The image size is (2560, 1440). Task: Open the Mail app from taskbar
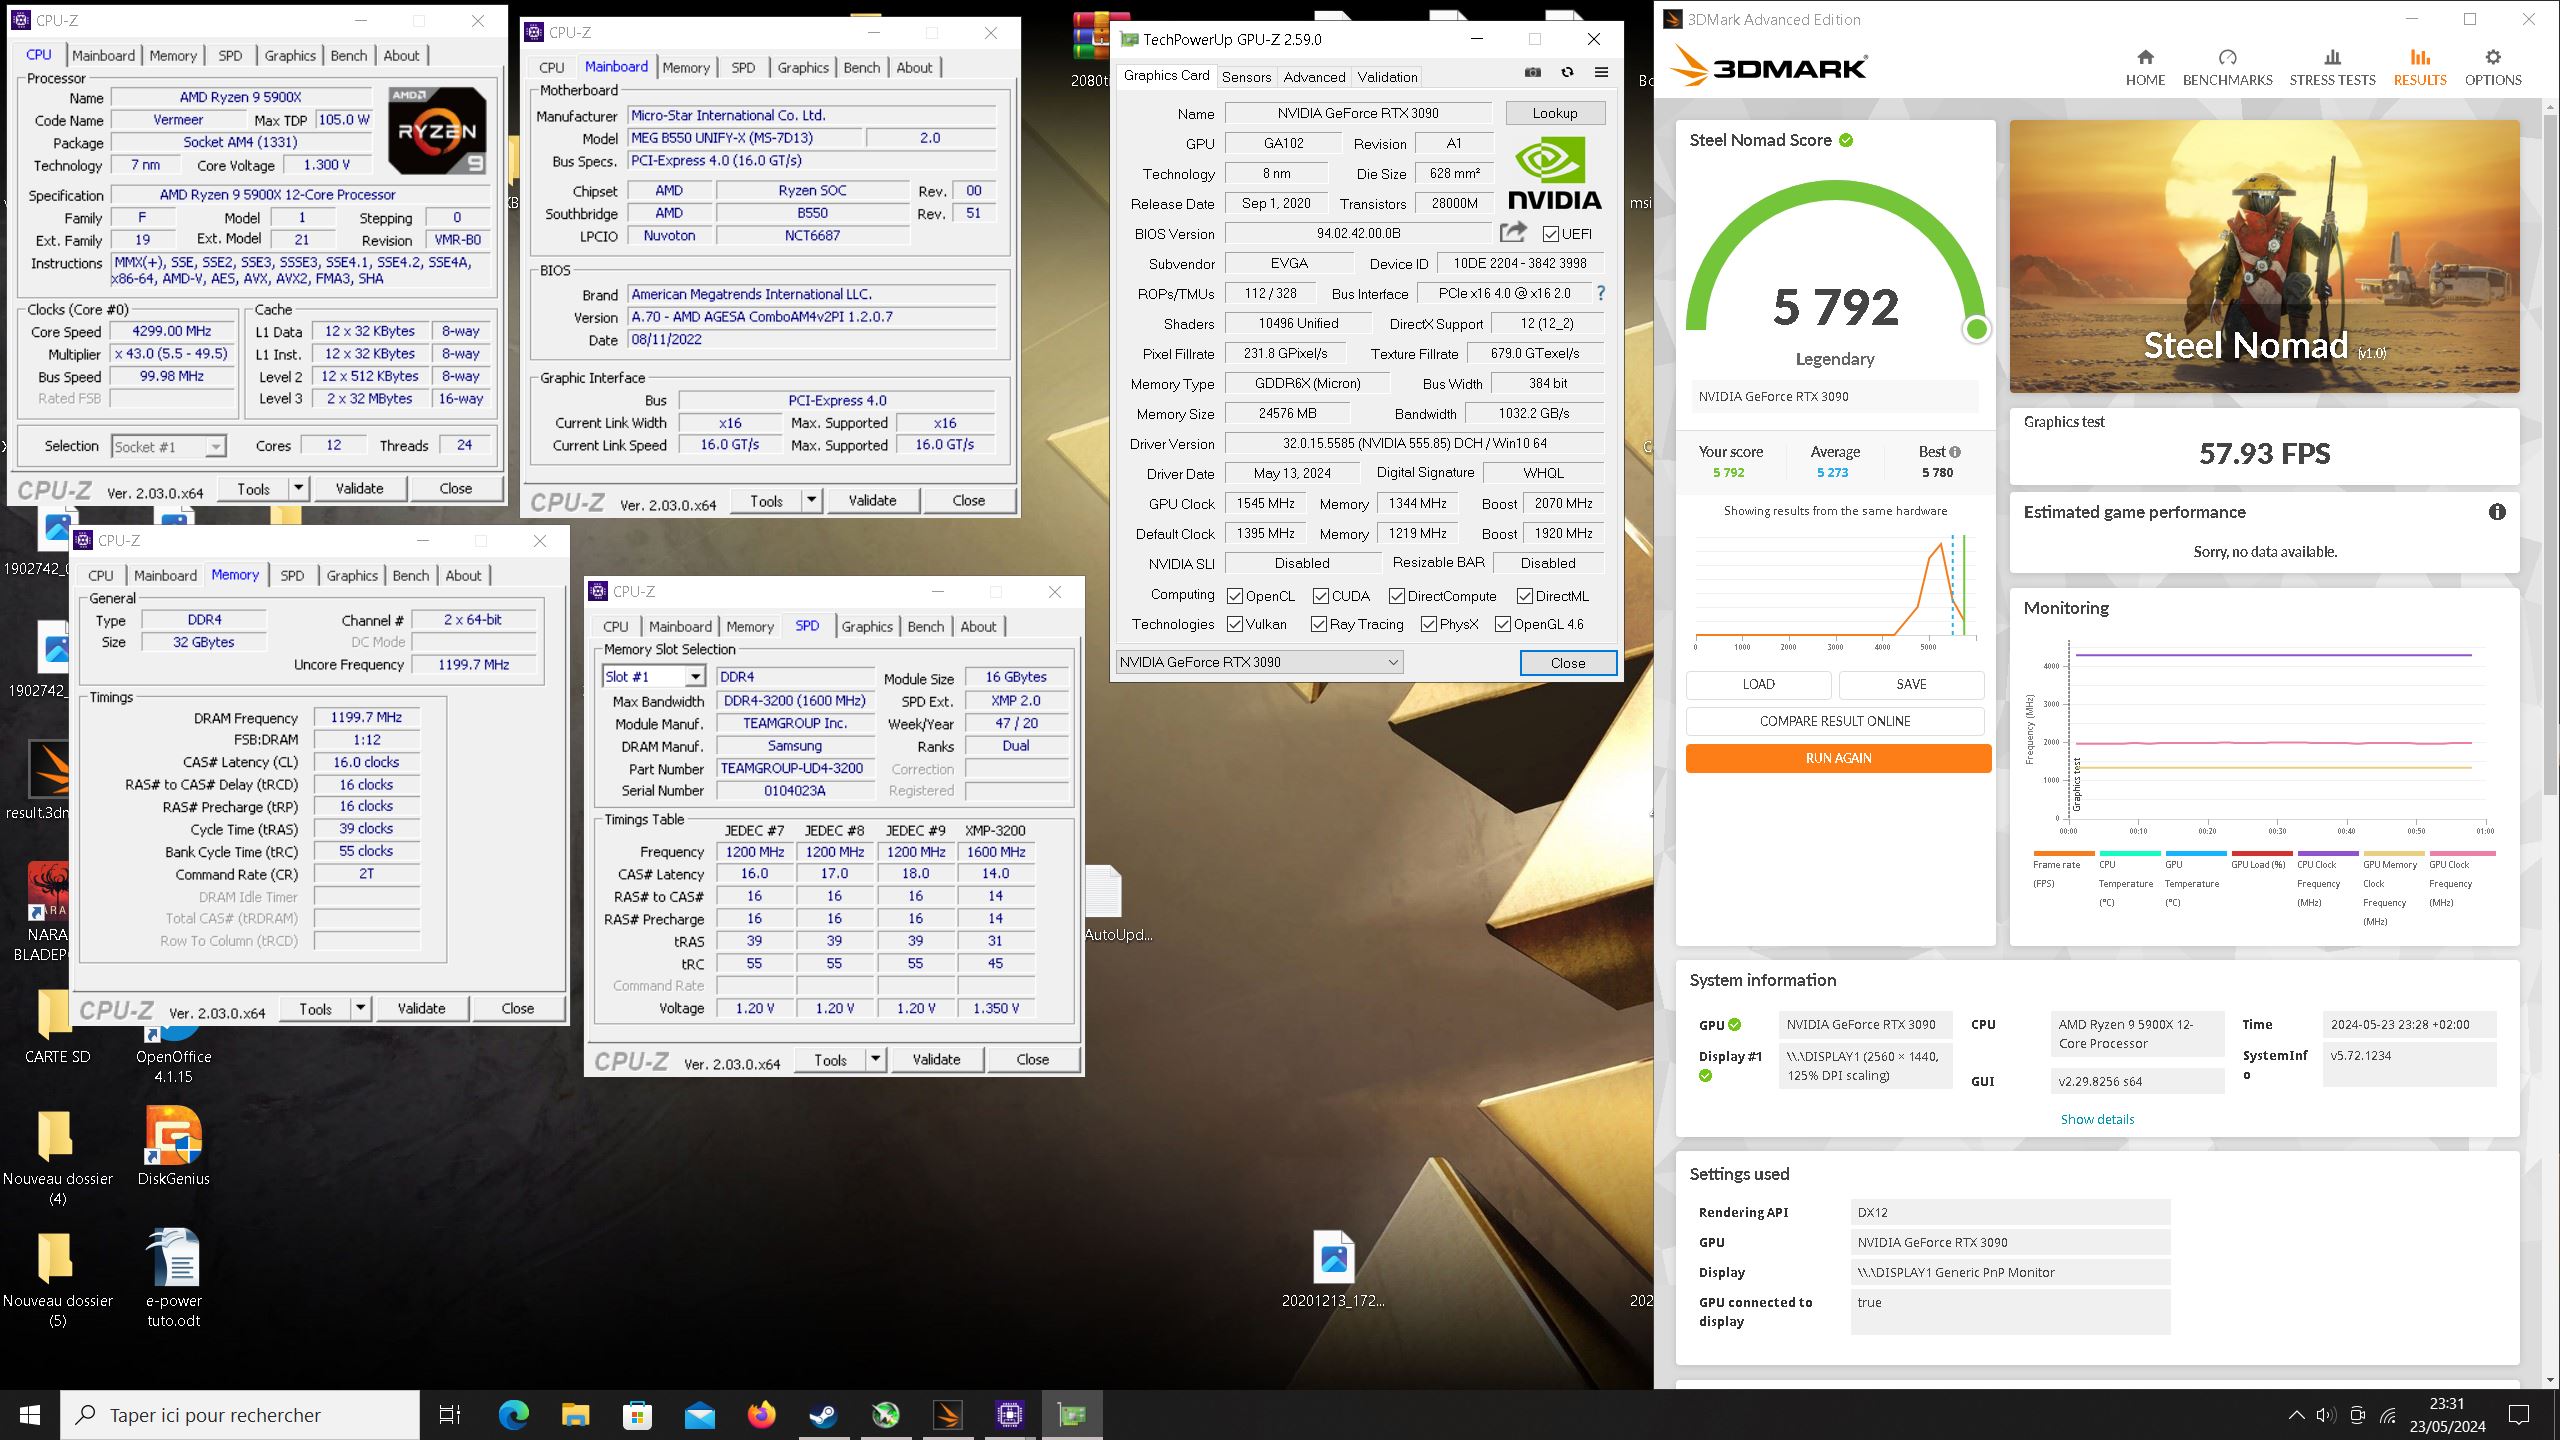click(x=700, y=1415)
